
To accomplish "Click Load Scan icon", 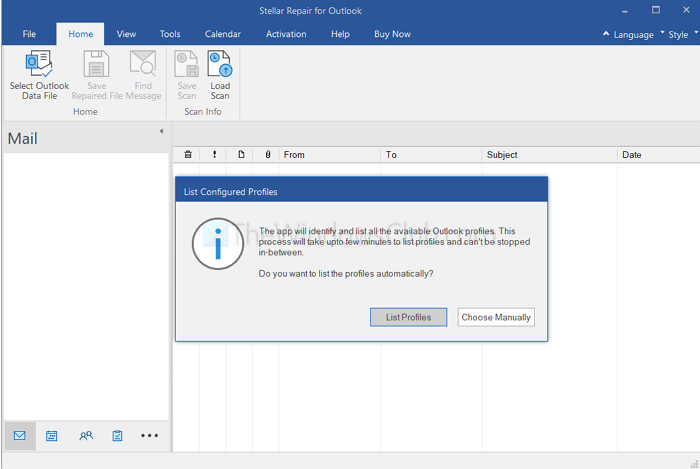I will click(220, 64).
